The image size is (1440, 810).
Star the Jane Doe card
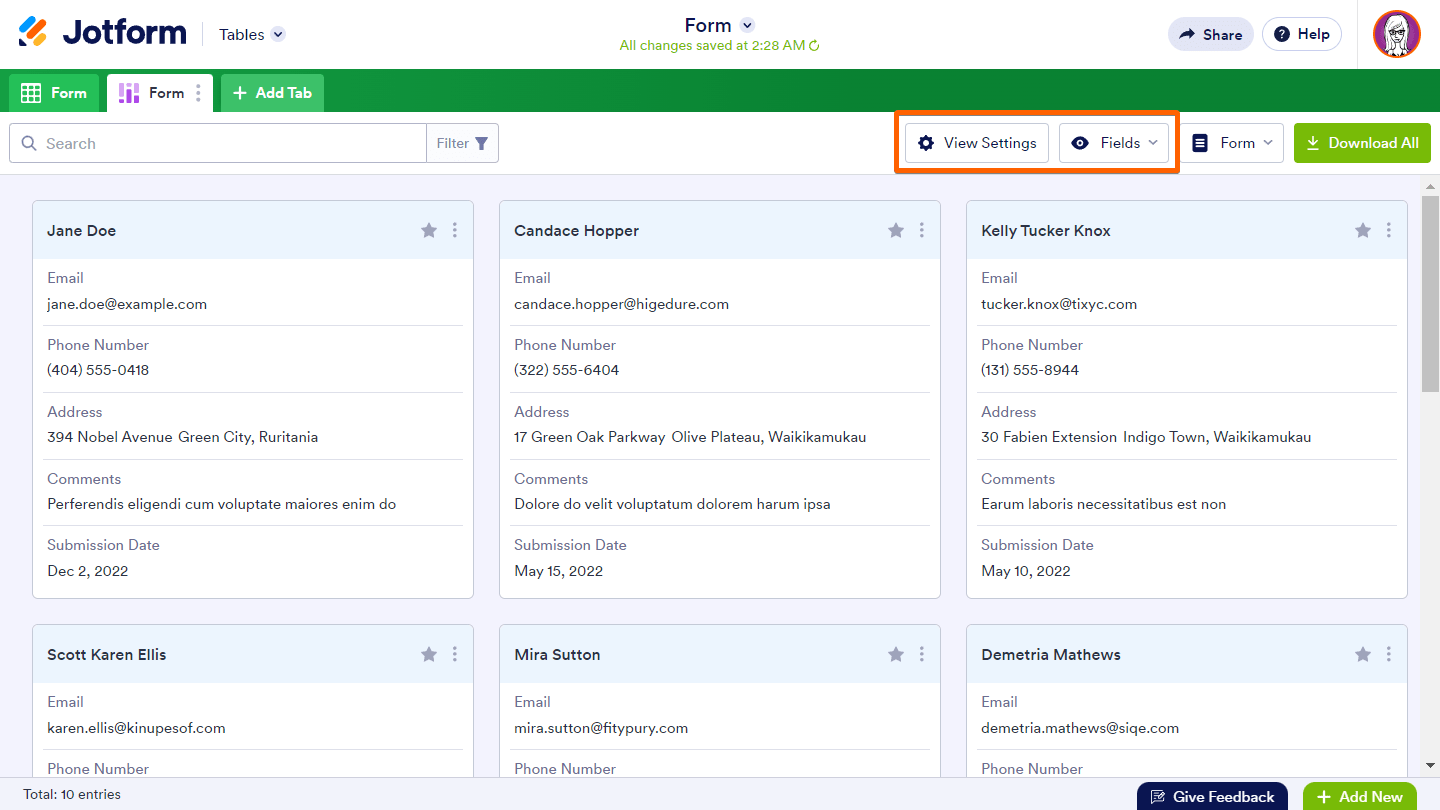pyautogui.click(x=429, y=231)
